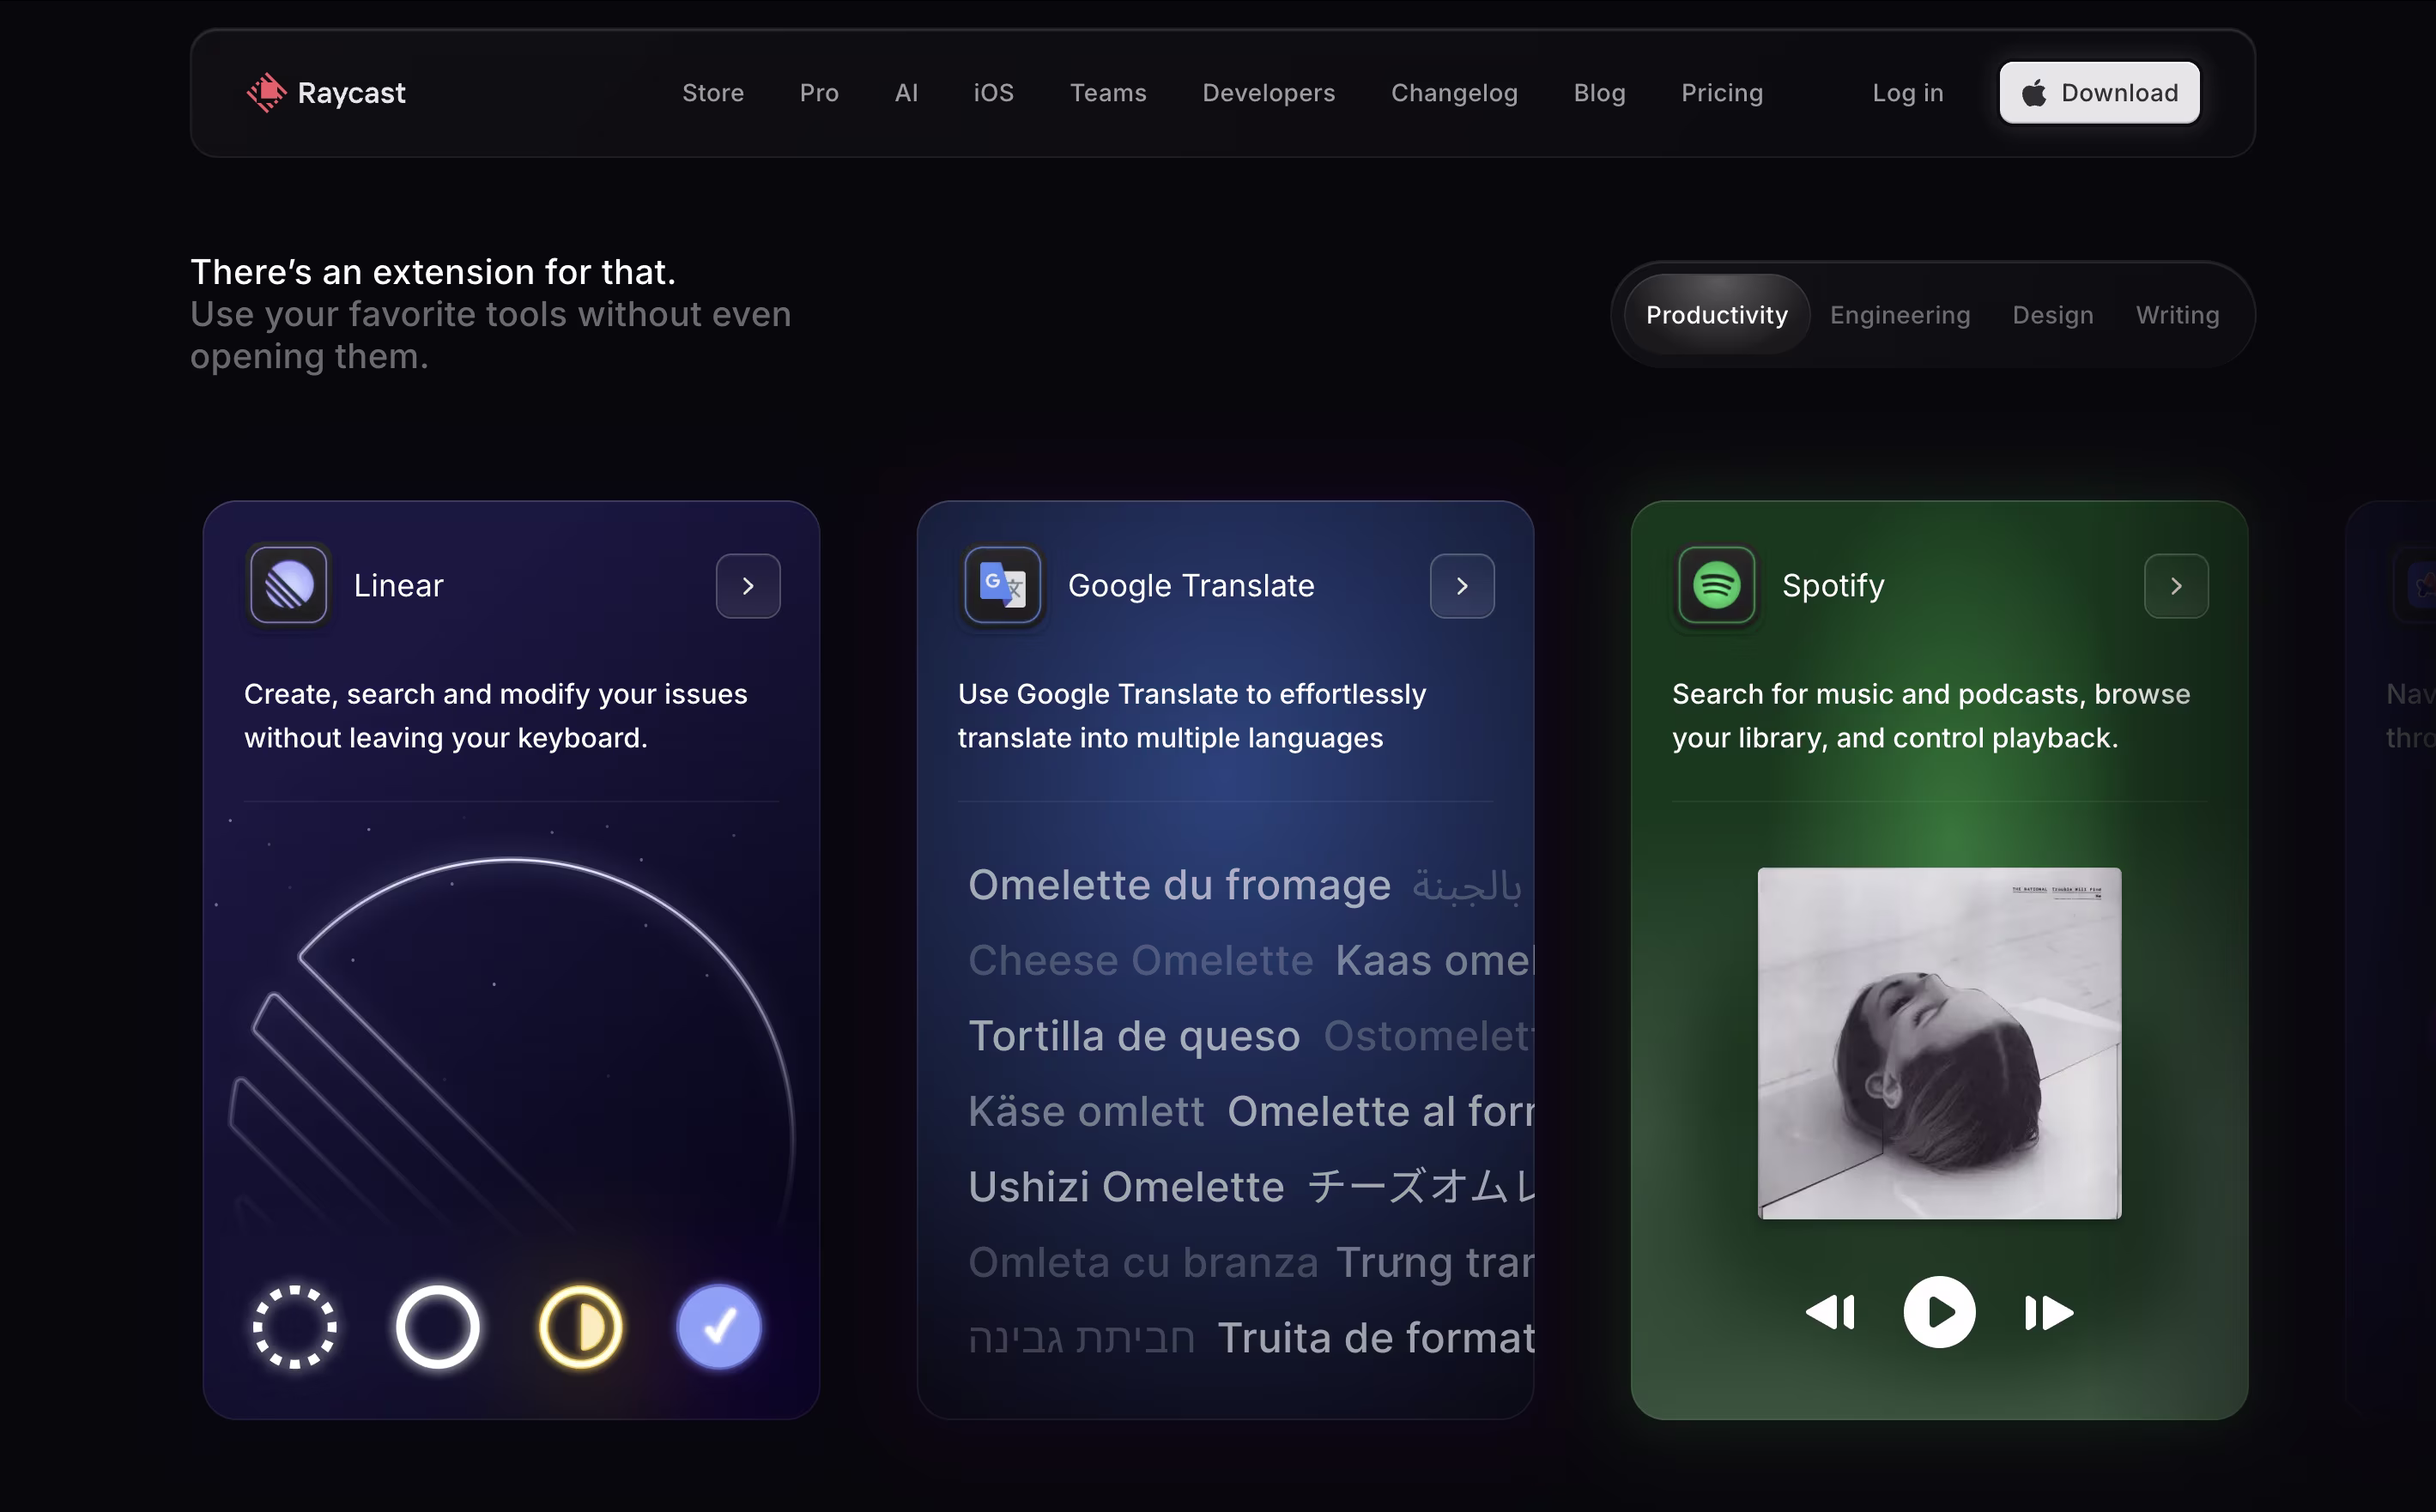This screenshot has height=1512, width=2436.
Task: Click the Spotify album cover thumbnail
Action: point(1939,1043)
